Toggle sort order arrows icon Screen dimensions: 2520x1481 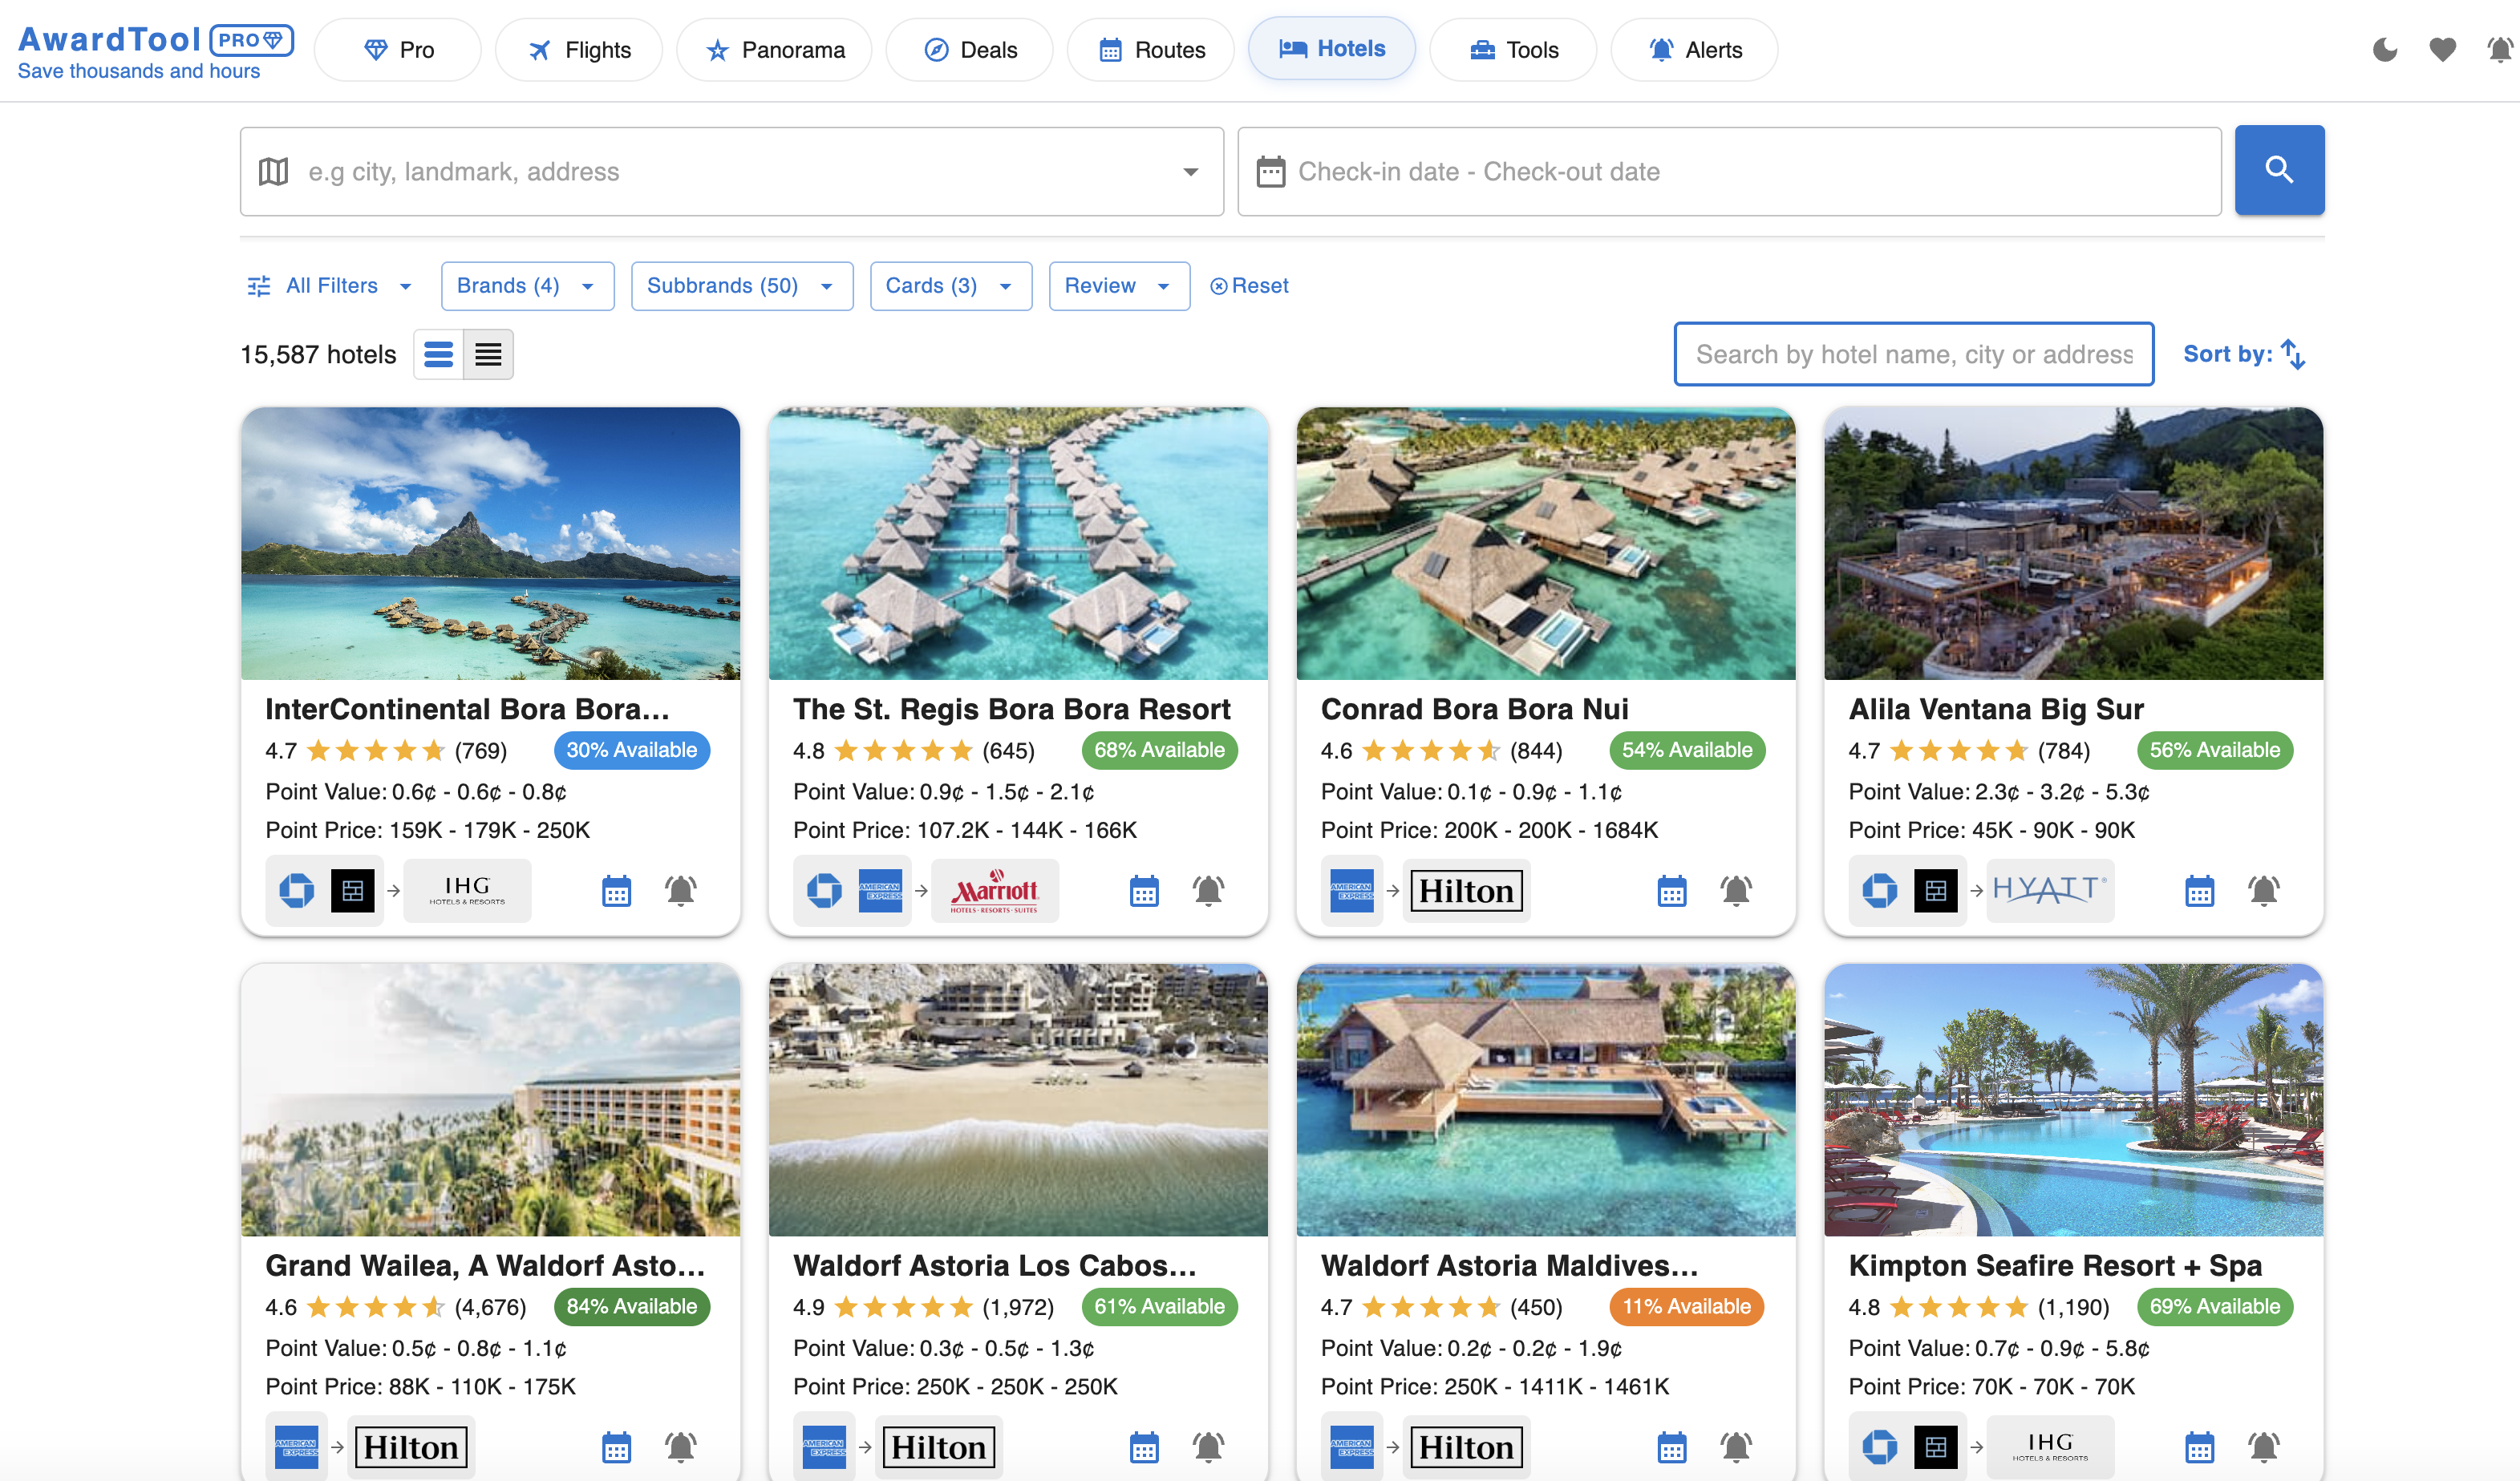point(2293,354)
